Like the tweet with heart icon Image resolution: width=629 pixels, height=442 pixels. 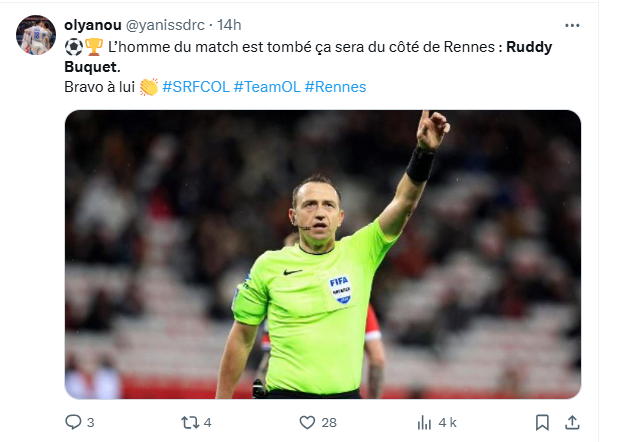307,422
